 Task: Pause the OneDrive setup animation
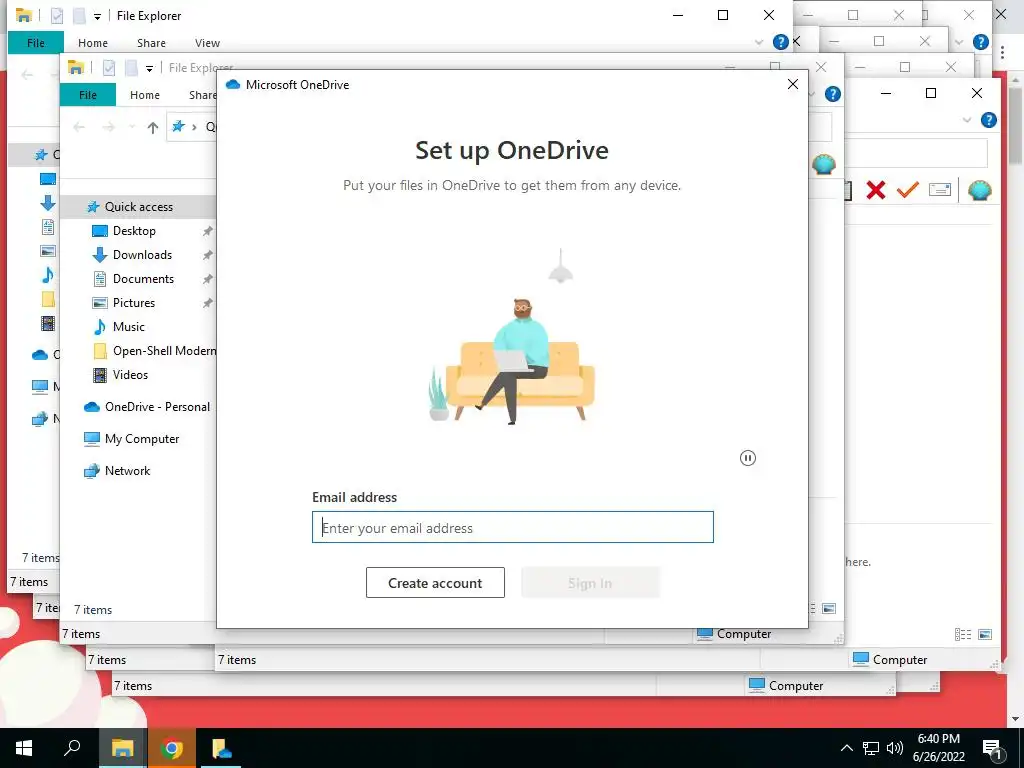click(x=748, y=458)
